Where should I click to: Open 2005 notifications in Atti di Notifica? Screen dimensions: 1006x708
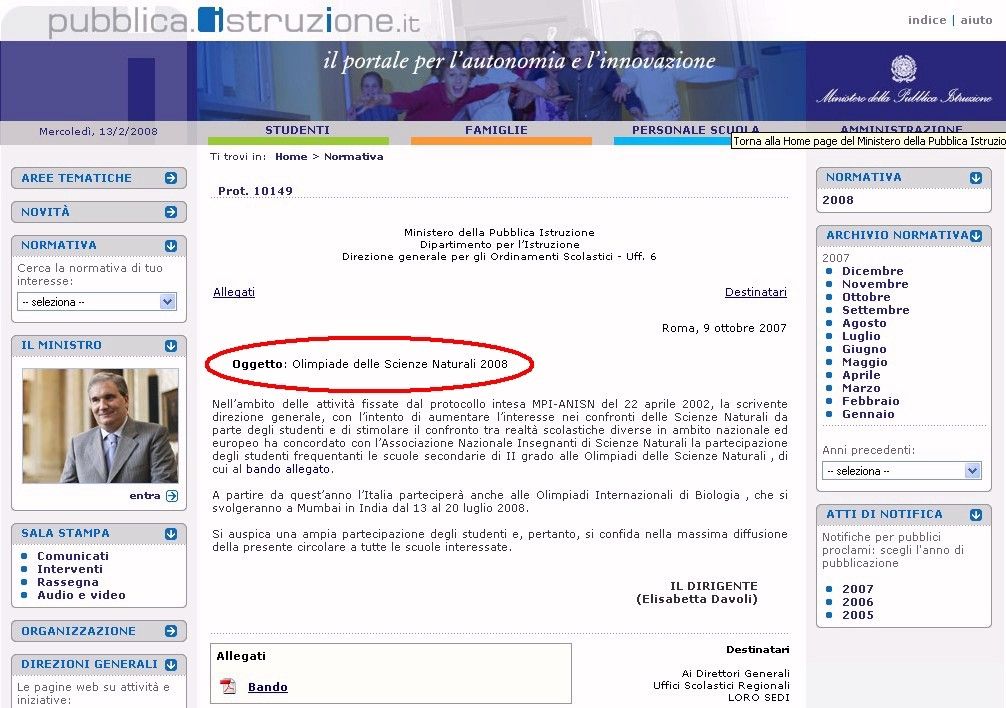(858, 615)
